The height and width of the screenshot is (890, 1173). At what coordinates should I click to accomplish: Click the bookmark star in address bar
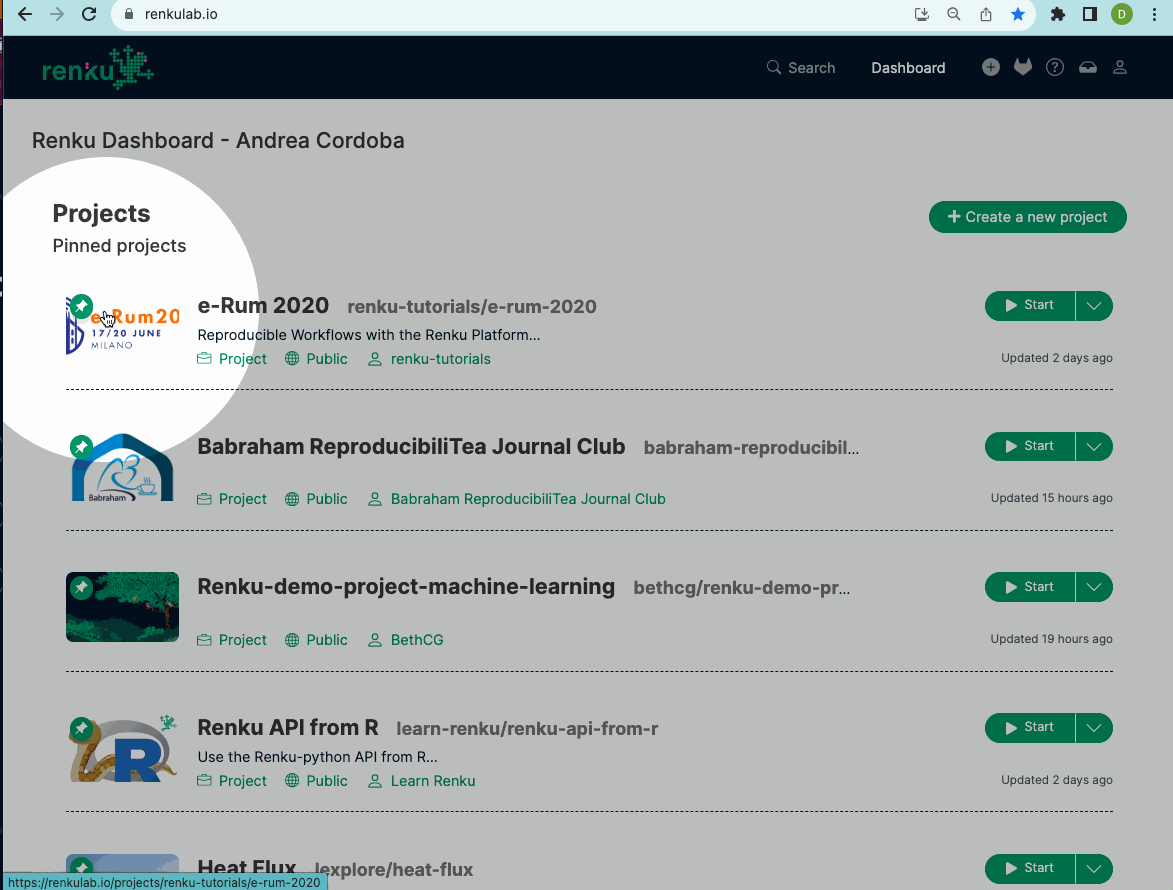(x=1017, y=14)
